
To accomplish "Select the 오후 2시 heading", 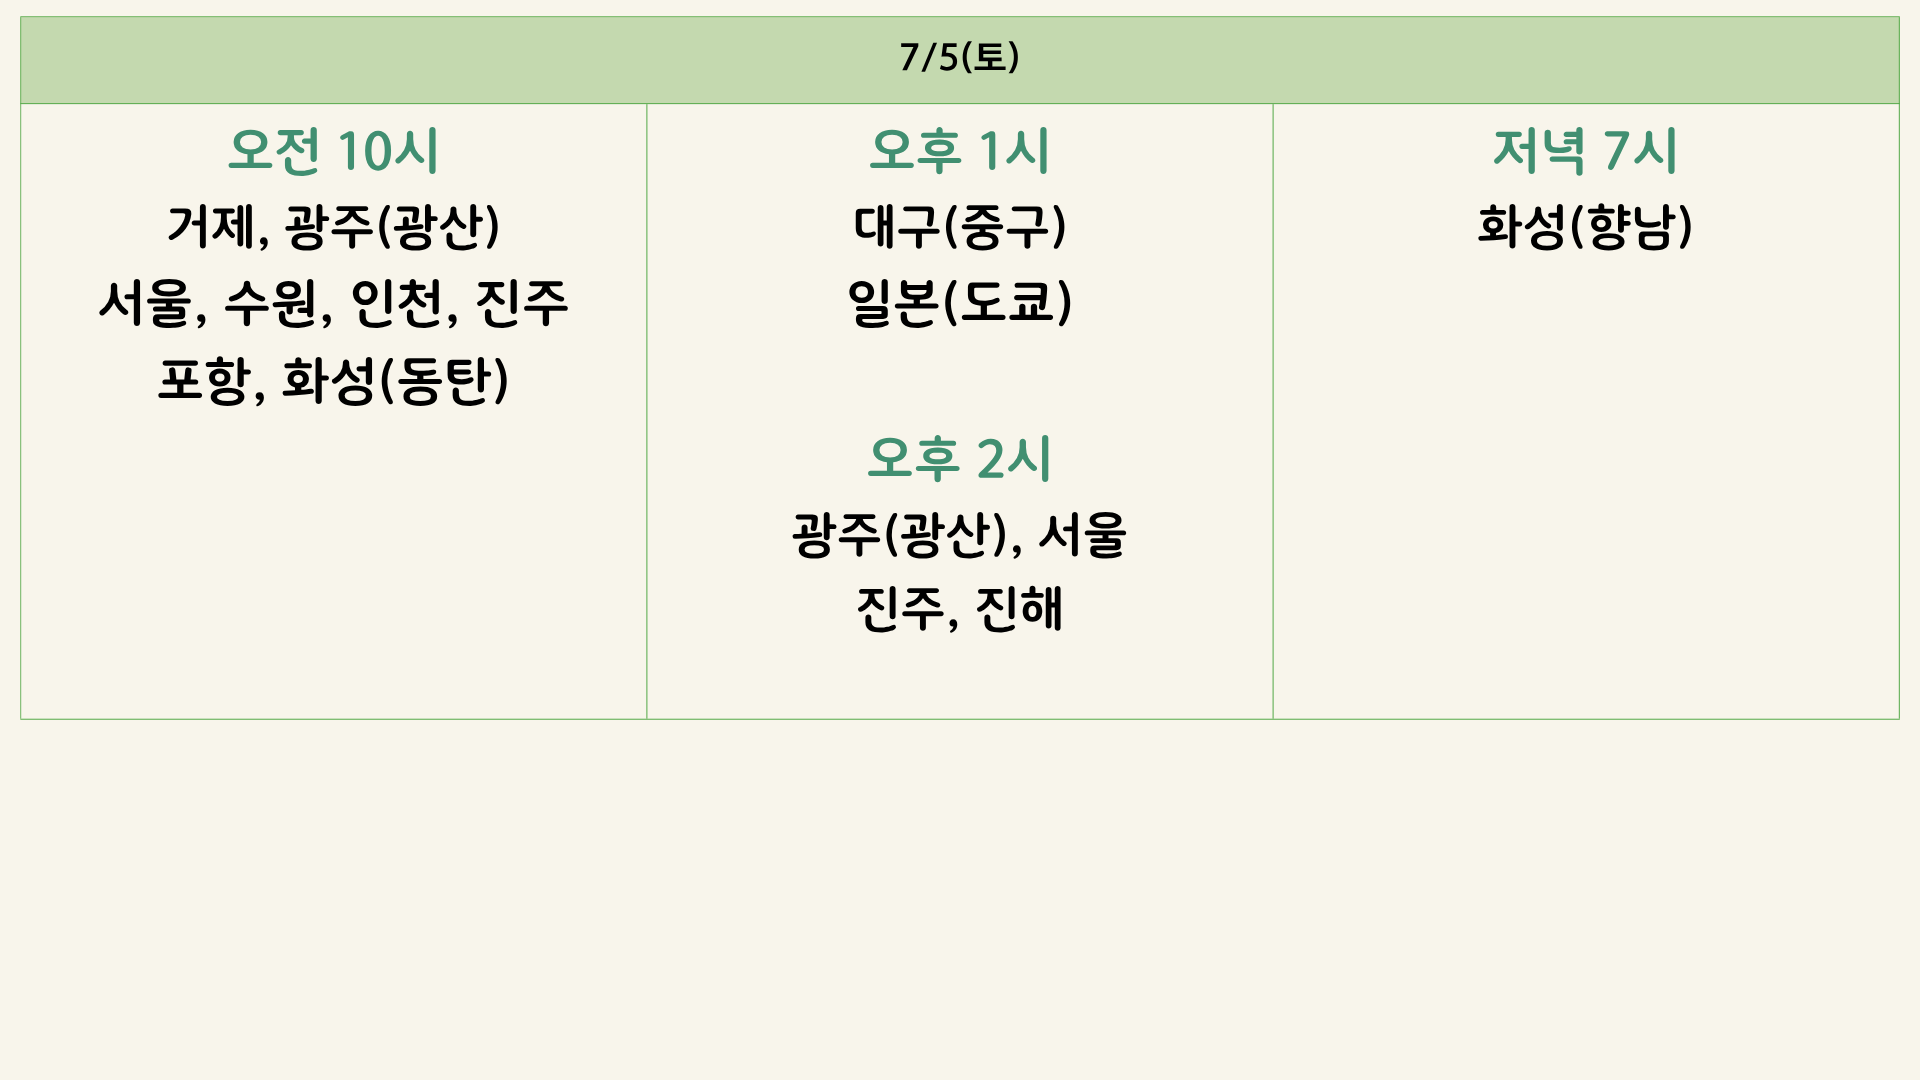I will pyautogui.click(x=959, y=460).
